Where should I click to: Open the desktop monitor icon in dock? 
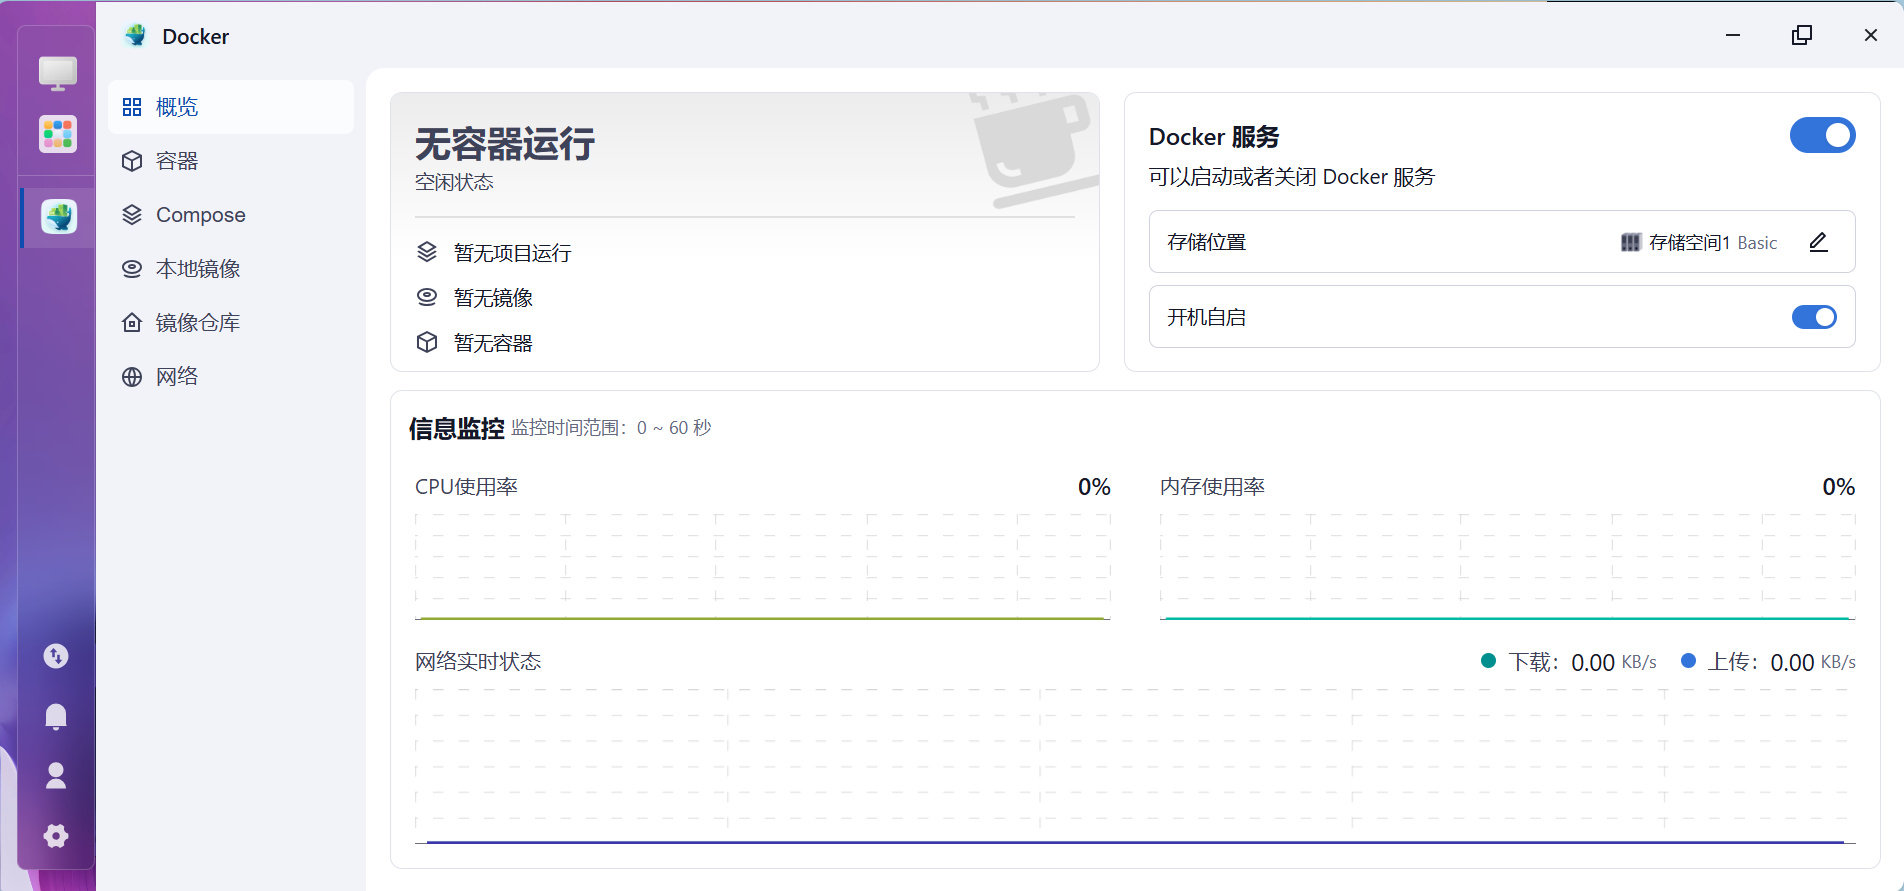coord(58,73)
